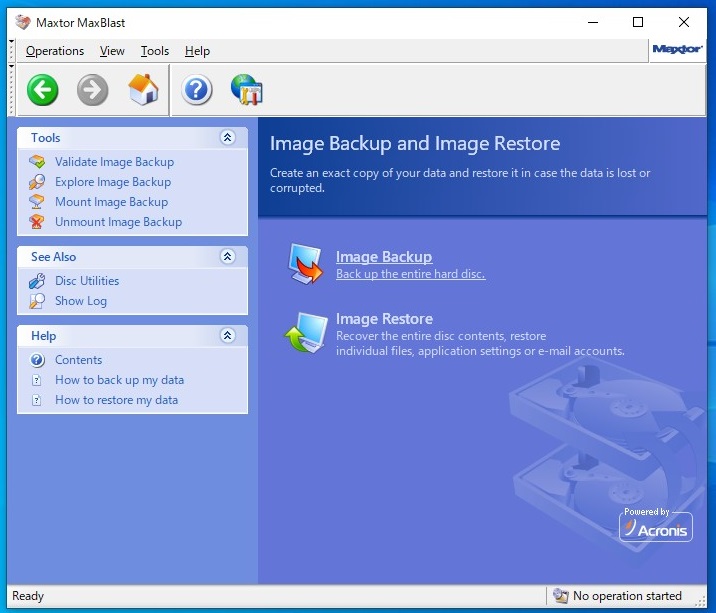The image size is (716, 613).
Task: Click the grey forward arrow button
Action: (93, 90)
